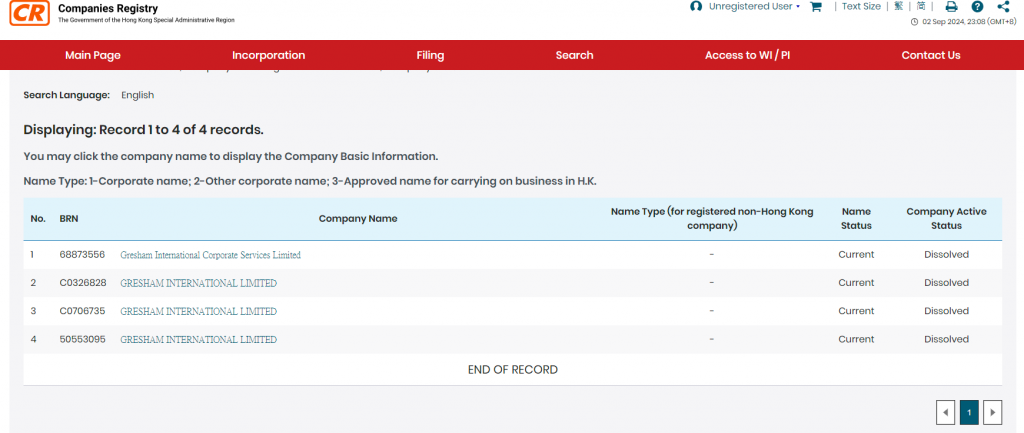
Task: Click Current name status in row 3
Action: 856,311
